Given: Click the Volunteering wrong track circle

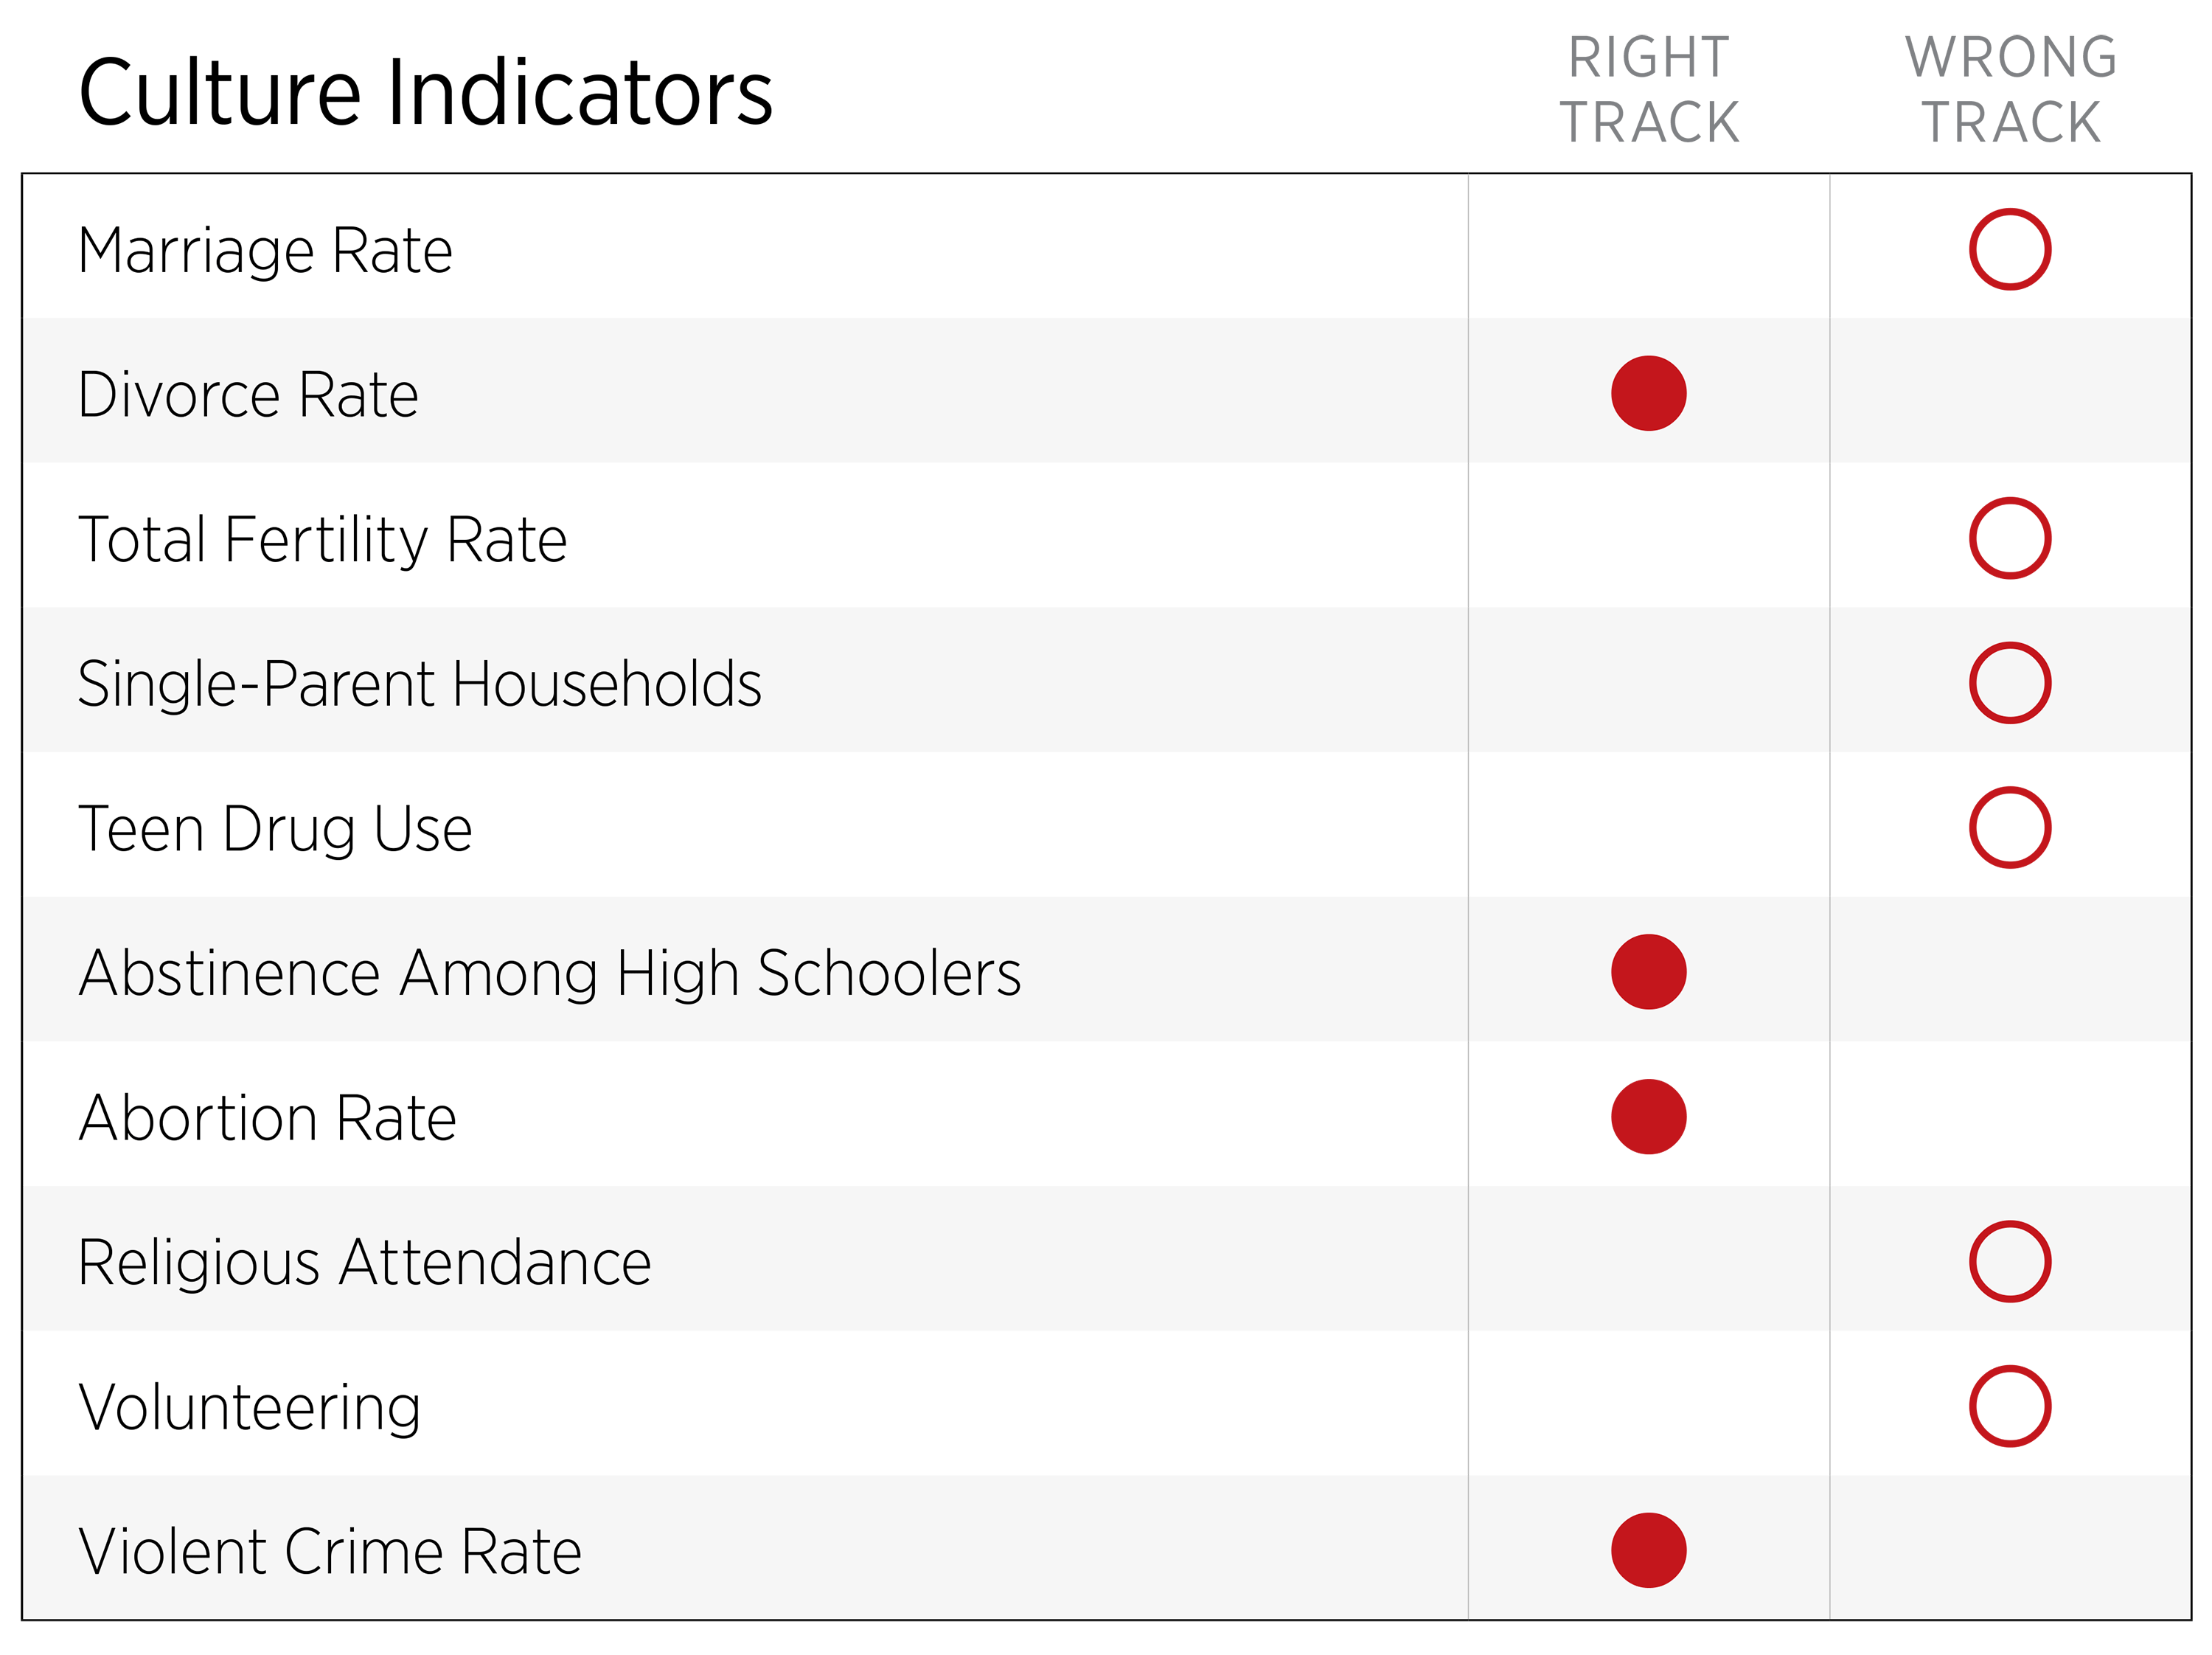Looking at the screenshot, I should tap(2009, 1406).
